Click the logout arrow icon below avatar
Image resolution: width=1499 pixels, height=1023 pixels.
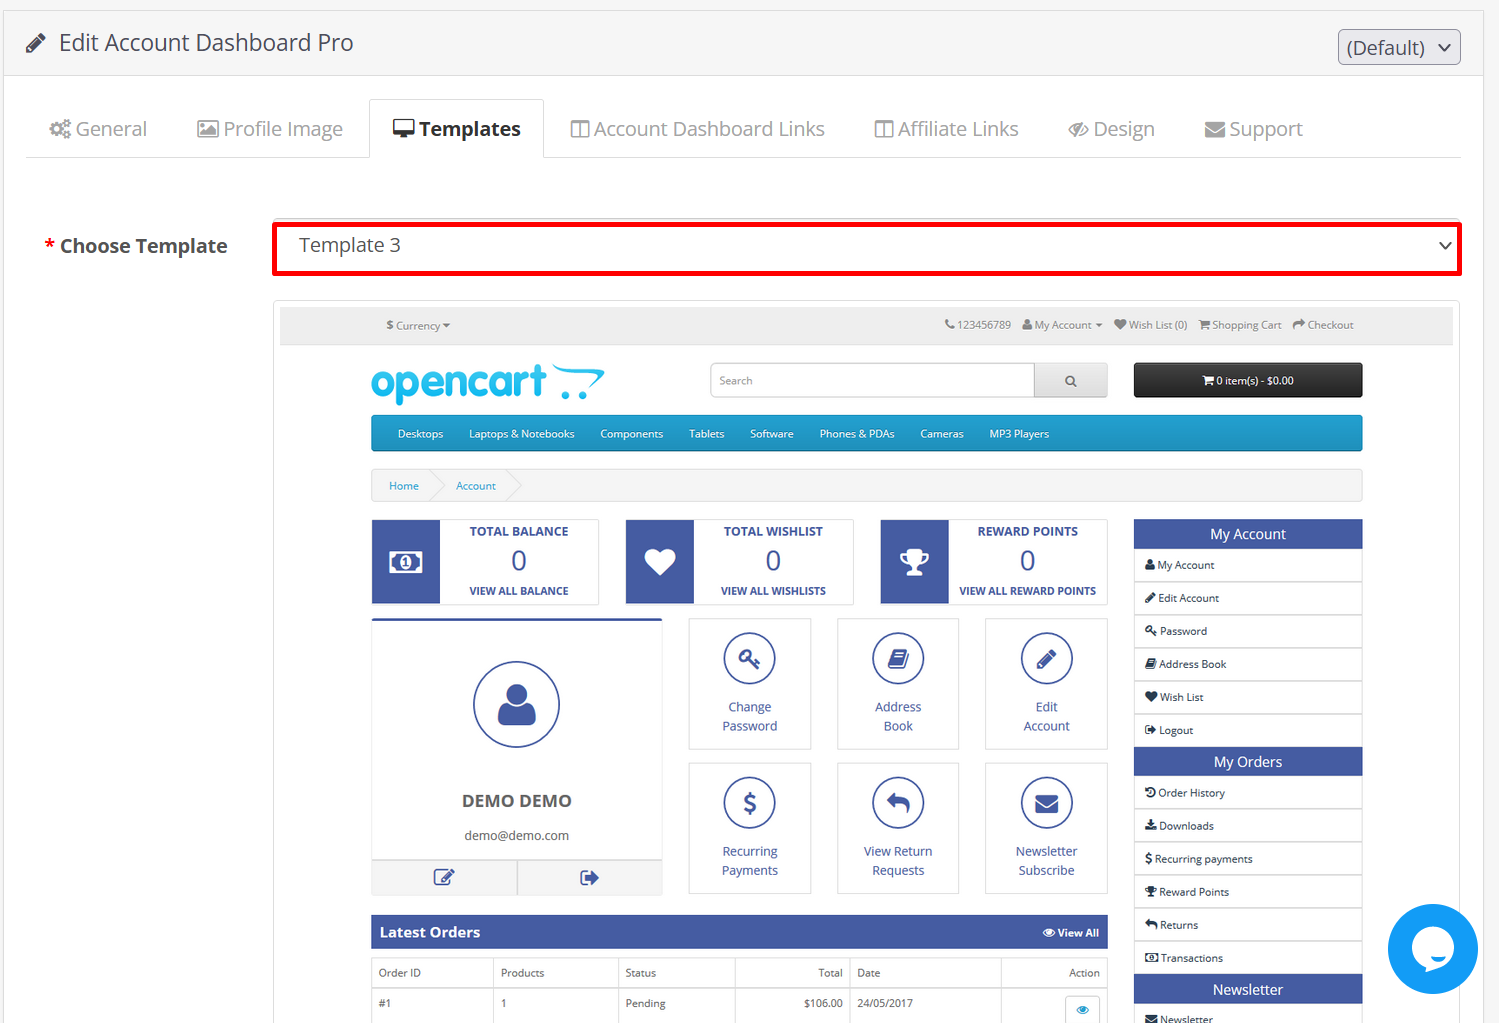coord(589,877)
